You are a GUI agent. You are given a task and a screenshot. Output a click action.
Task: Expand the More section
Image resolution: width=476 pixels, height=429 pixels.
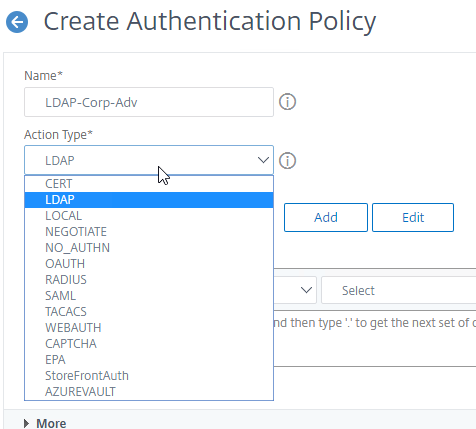point(45,423)
